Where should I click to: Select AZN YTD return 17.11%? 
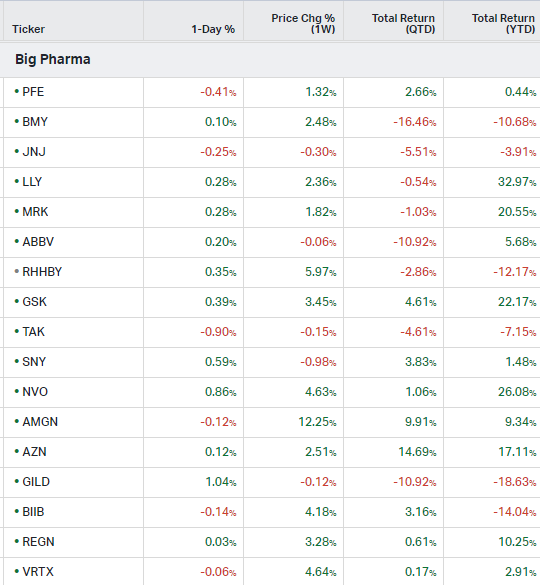point(517,452)
